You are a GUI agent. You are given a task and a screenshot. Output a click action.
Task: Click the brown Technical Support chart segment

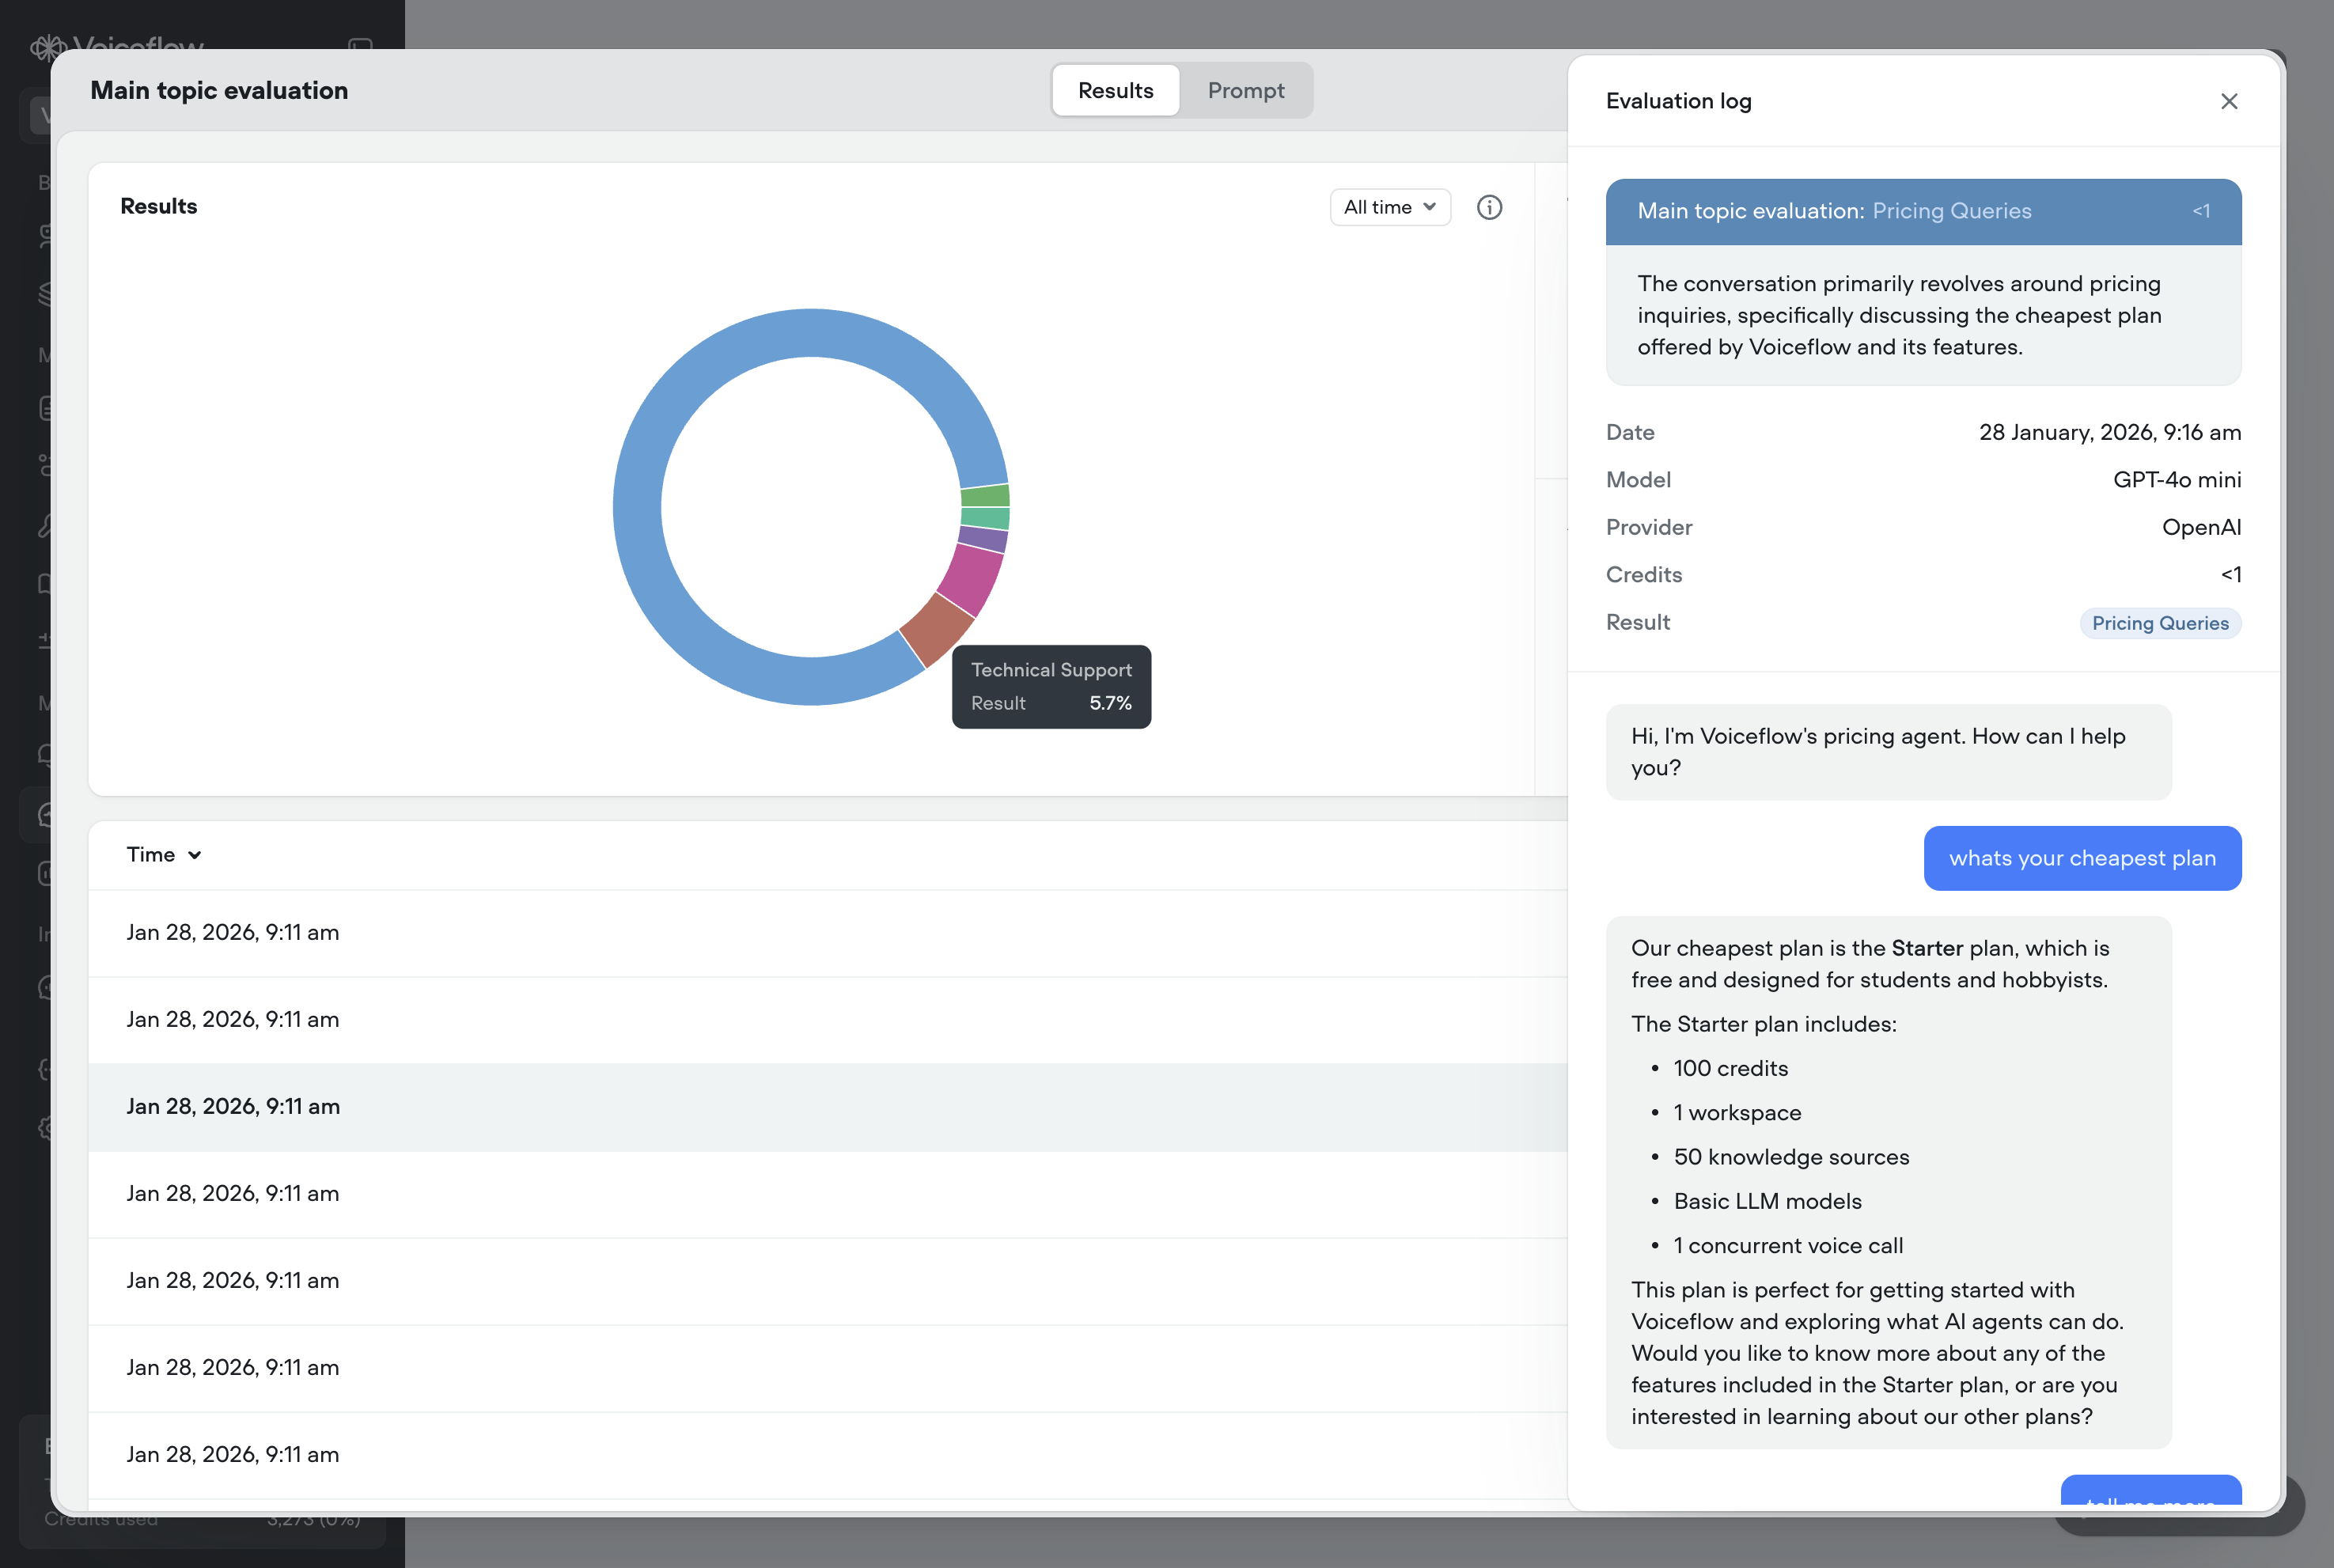tap(936, 629)
